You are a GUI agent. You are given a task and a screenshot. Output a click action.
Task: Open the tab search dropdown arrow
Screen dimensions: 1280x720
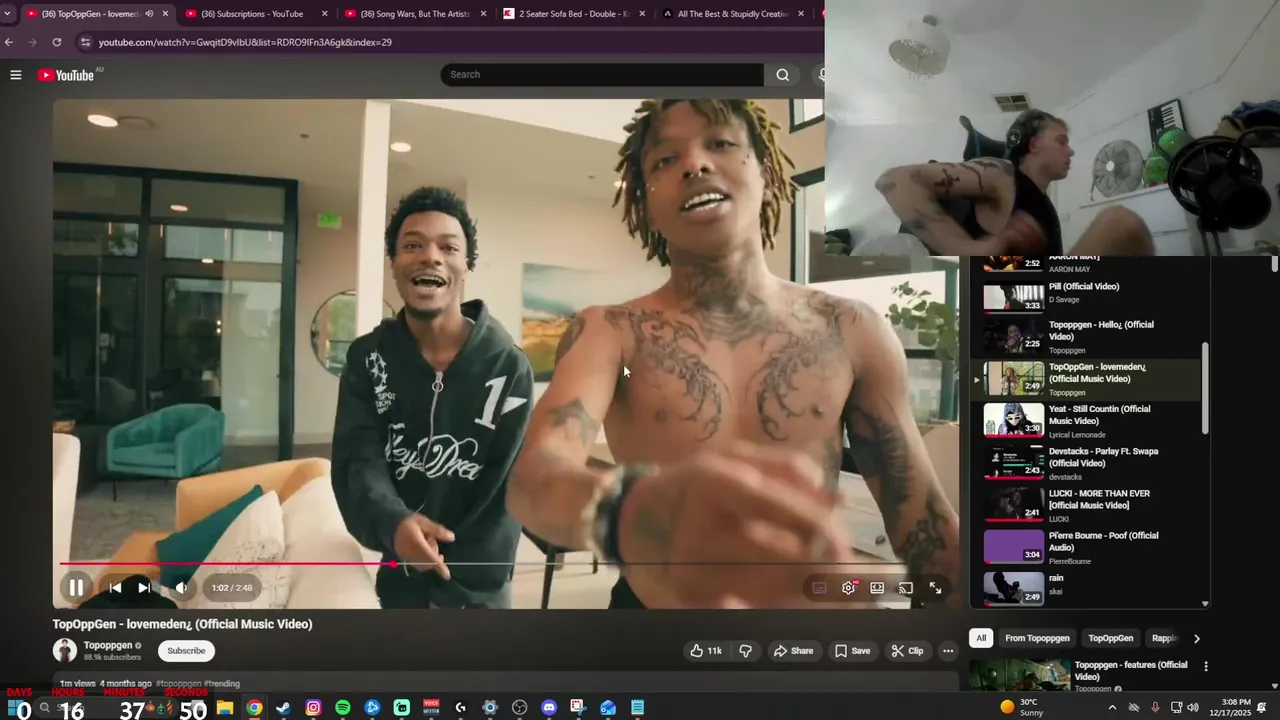pos(8,14)
